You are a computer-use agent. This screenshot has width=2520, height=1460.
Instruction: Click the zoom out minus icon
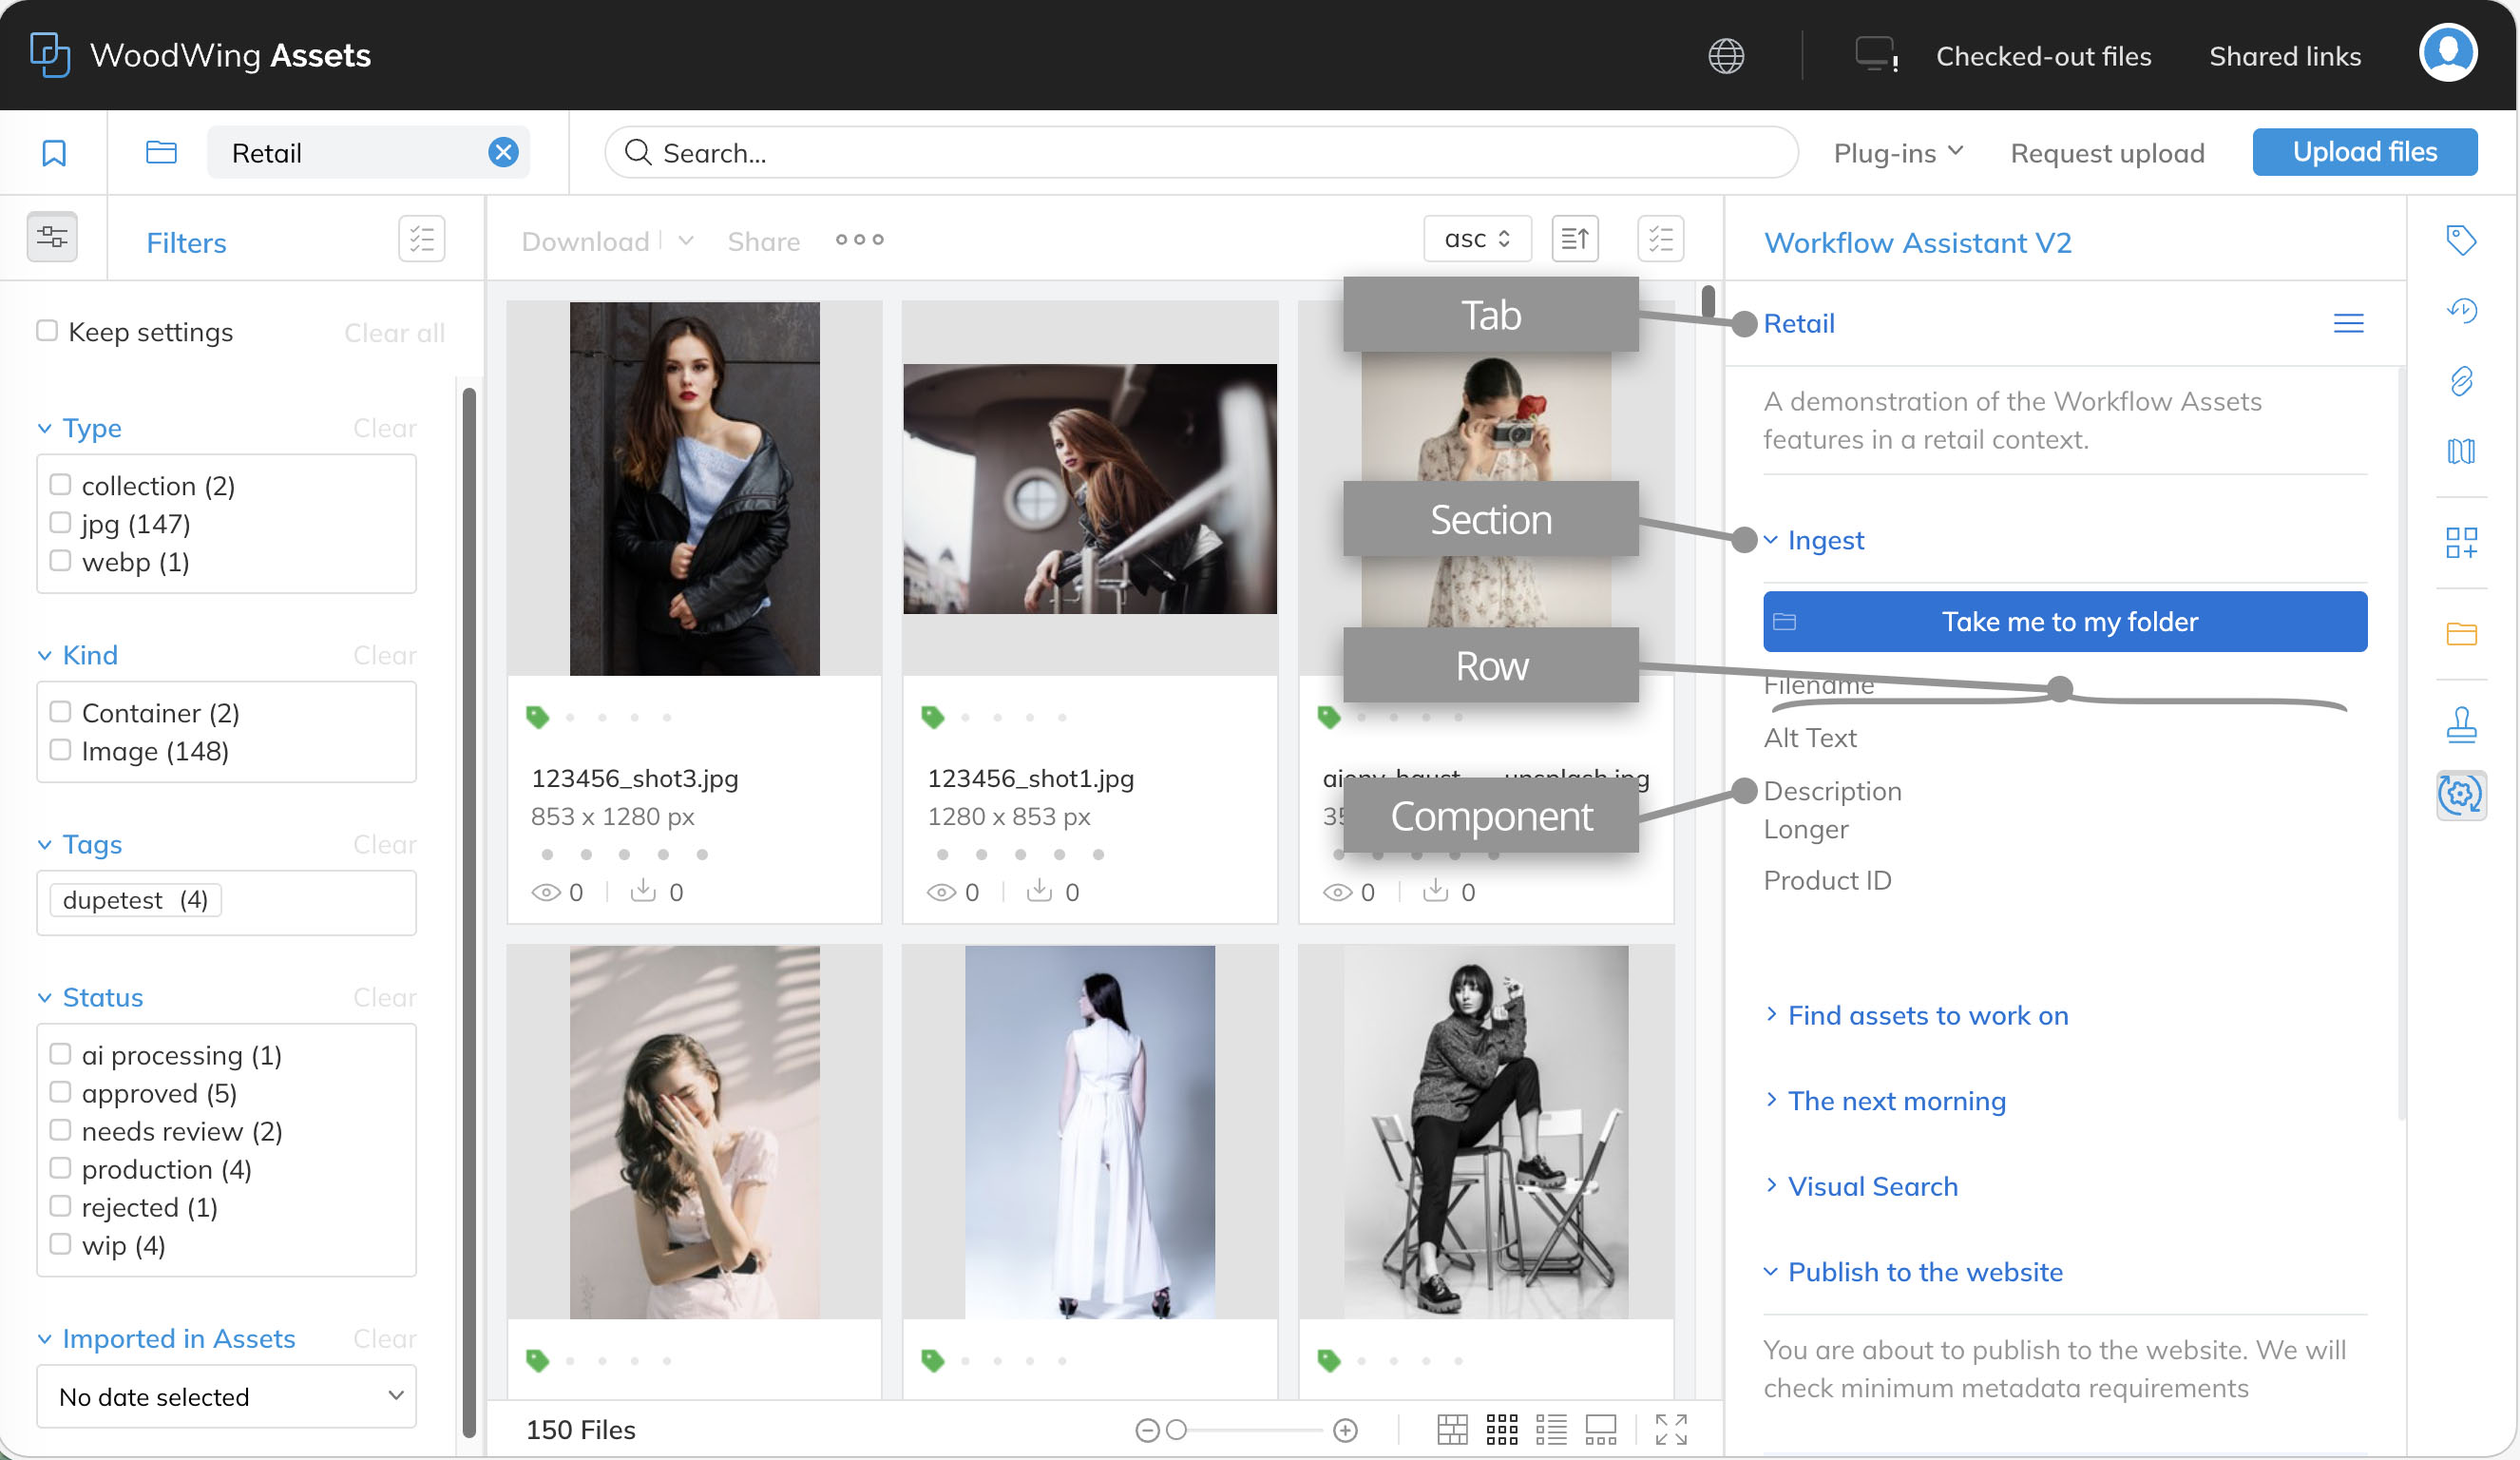pos(1147,1431)
